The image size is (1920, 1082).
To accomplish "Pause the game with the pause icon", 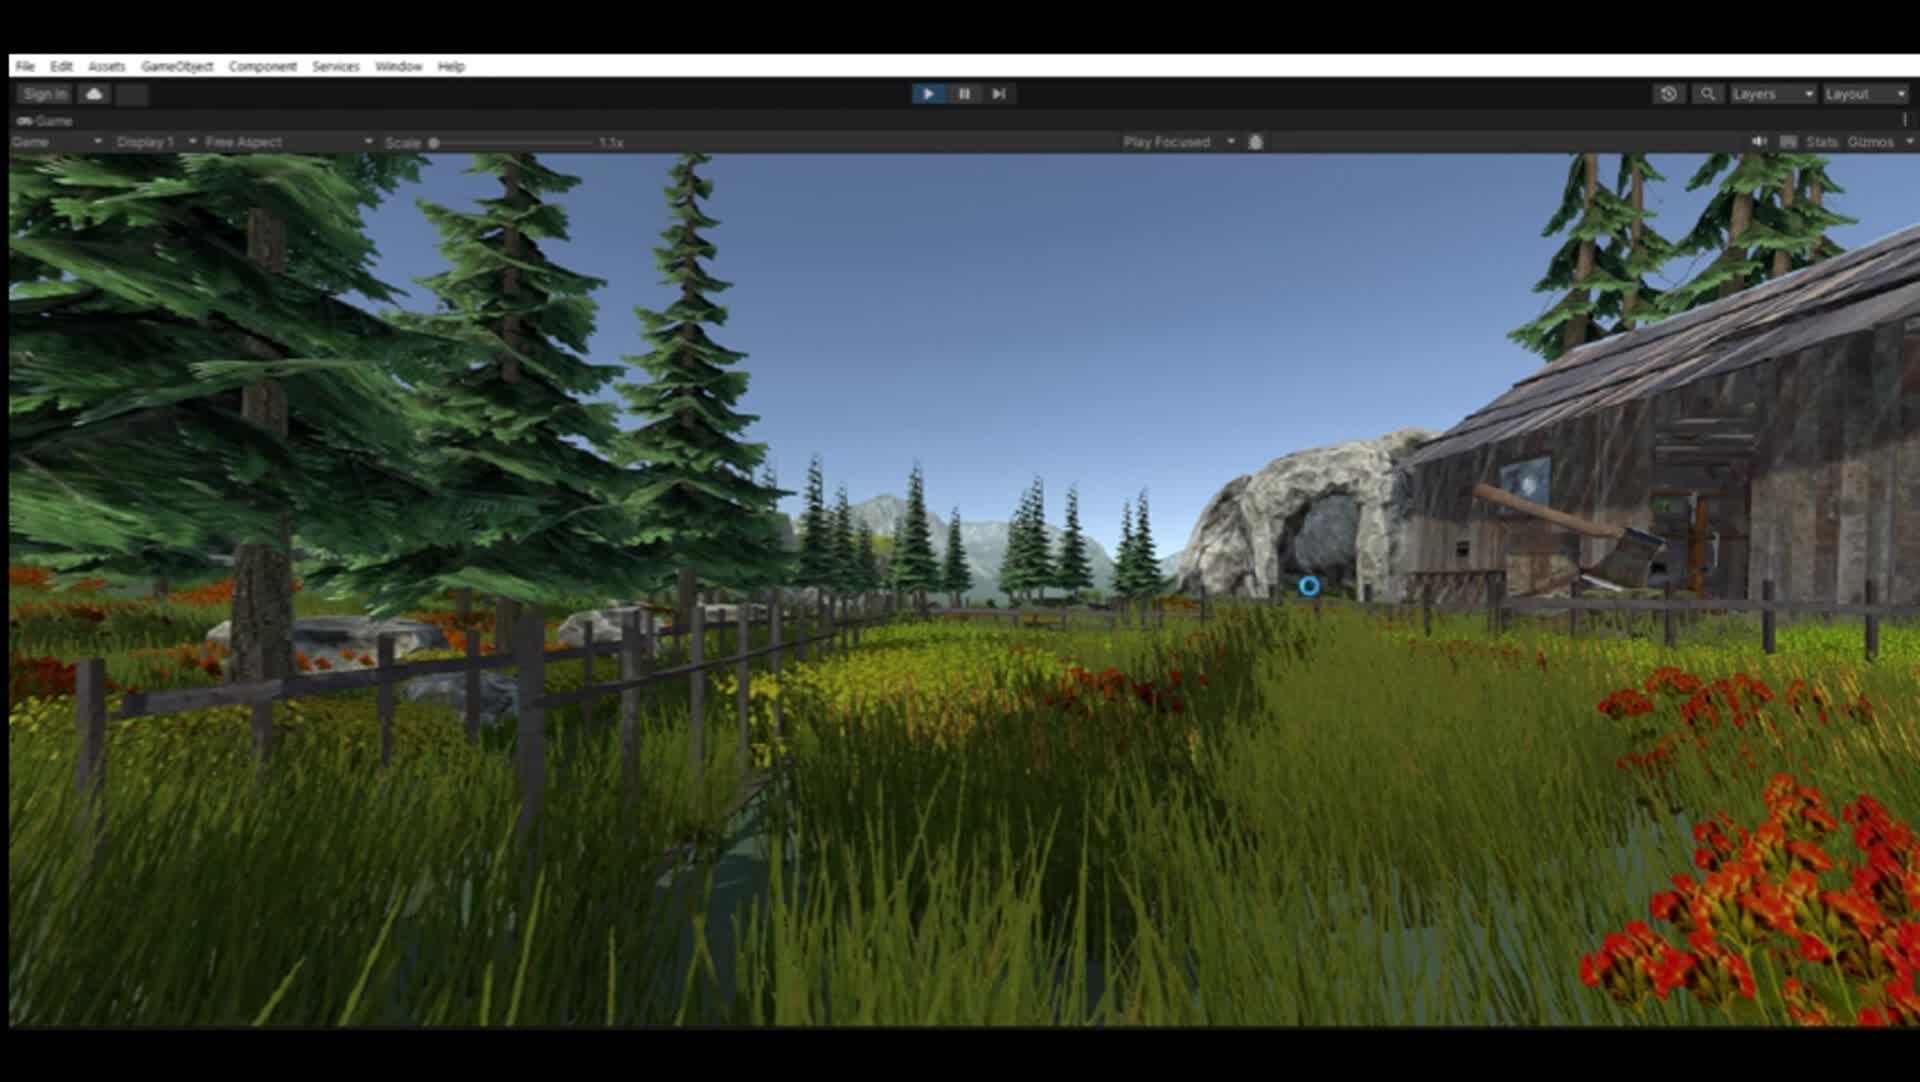I will [x=964, y=93].
